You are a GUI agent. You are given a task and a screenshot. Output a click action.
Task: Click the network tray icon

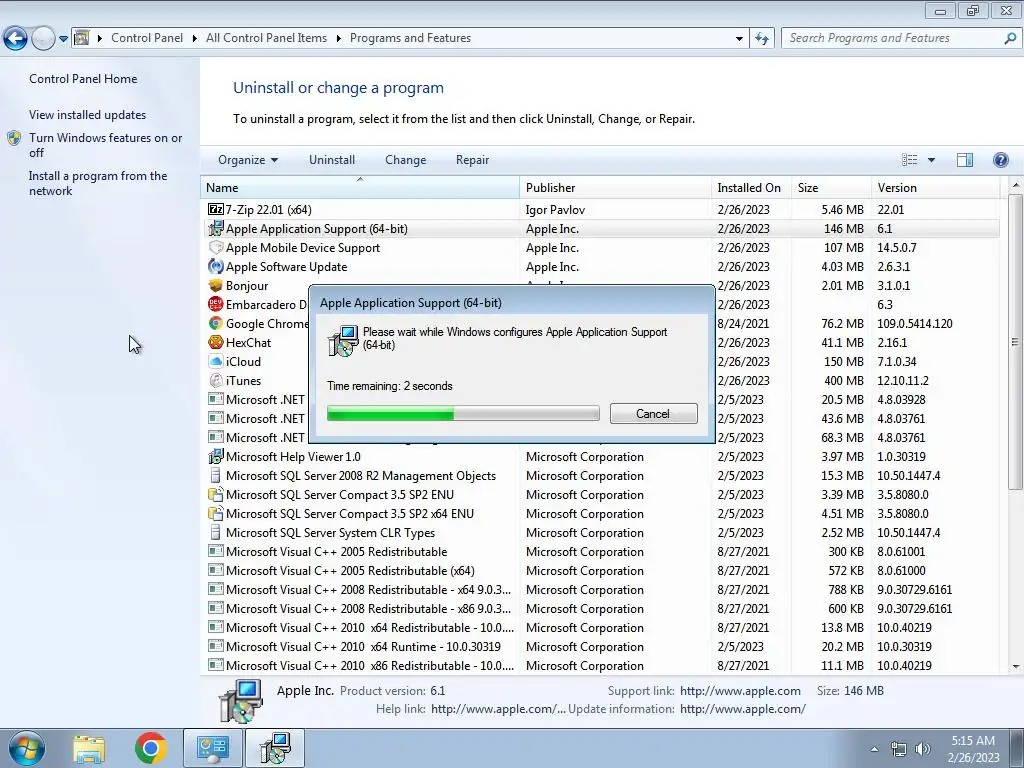click(899, 749)
